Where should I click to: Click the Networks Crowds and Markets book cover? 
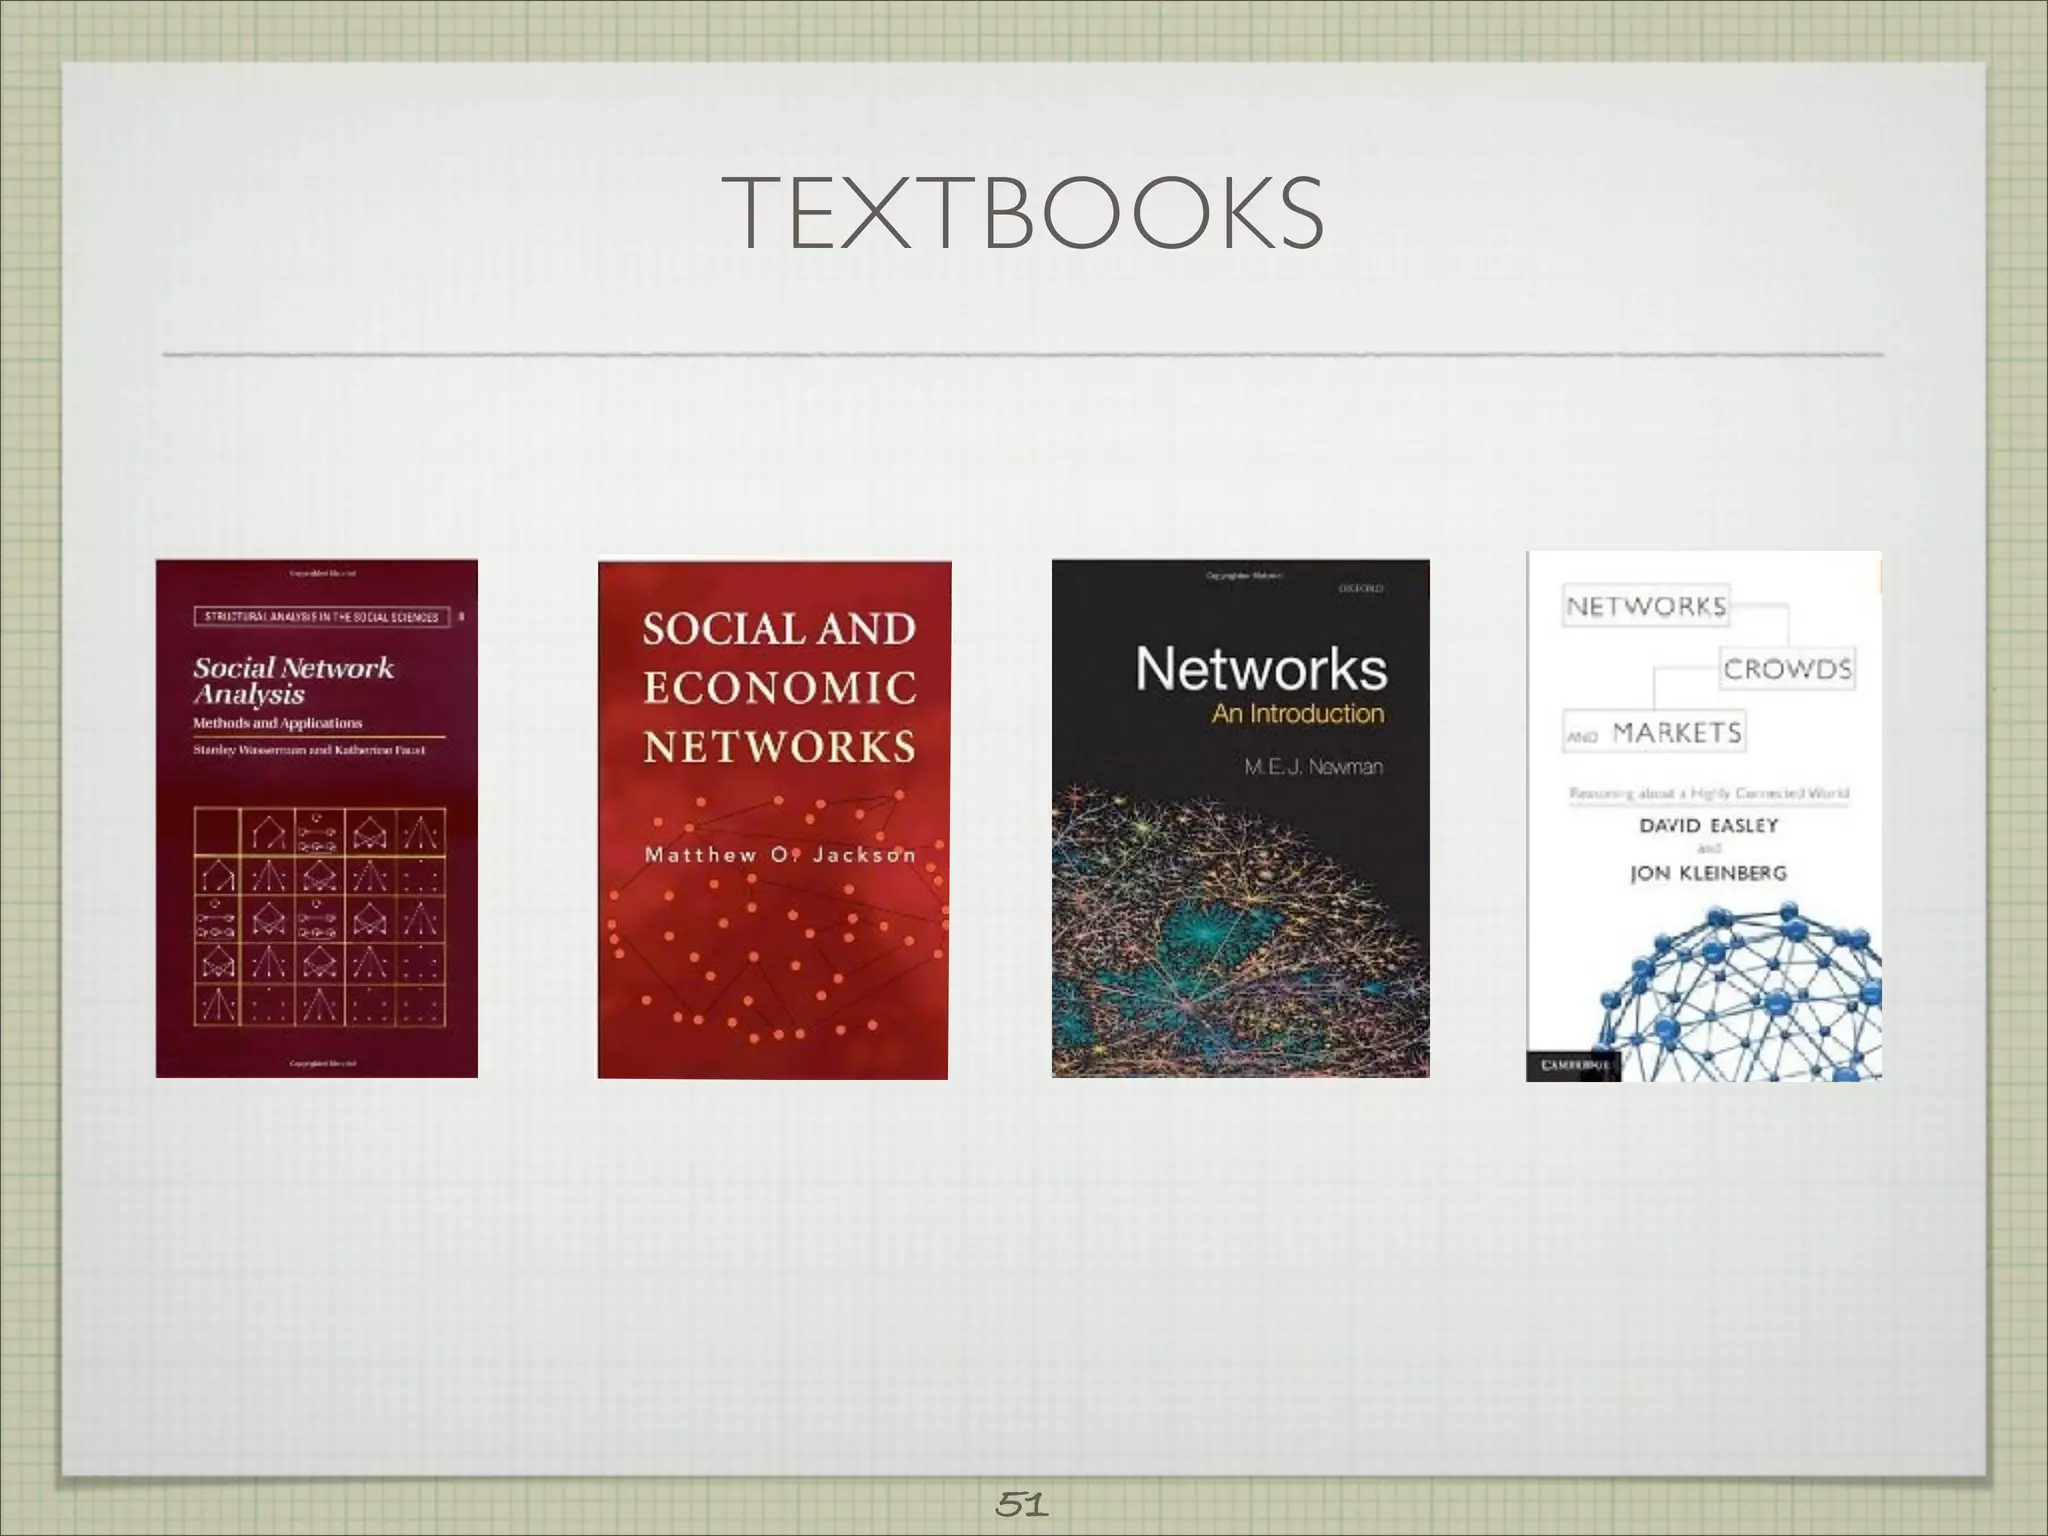pyautogui.click(x=1704, y=816)
